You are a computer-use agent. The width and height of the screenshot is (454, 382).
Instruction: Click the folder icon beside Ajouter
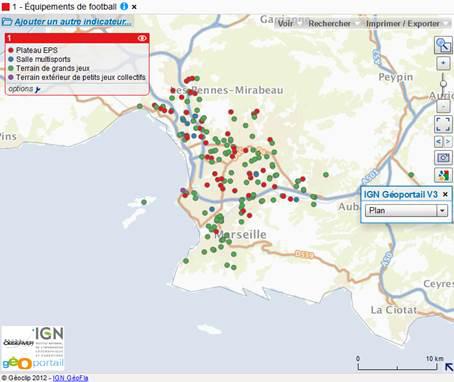point(7,22)
